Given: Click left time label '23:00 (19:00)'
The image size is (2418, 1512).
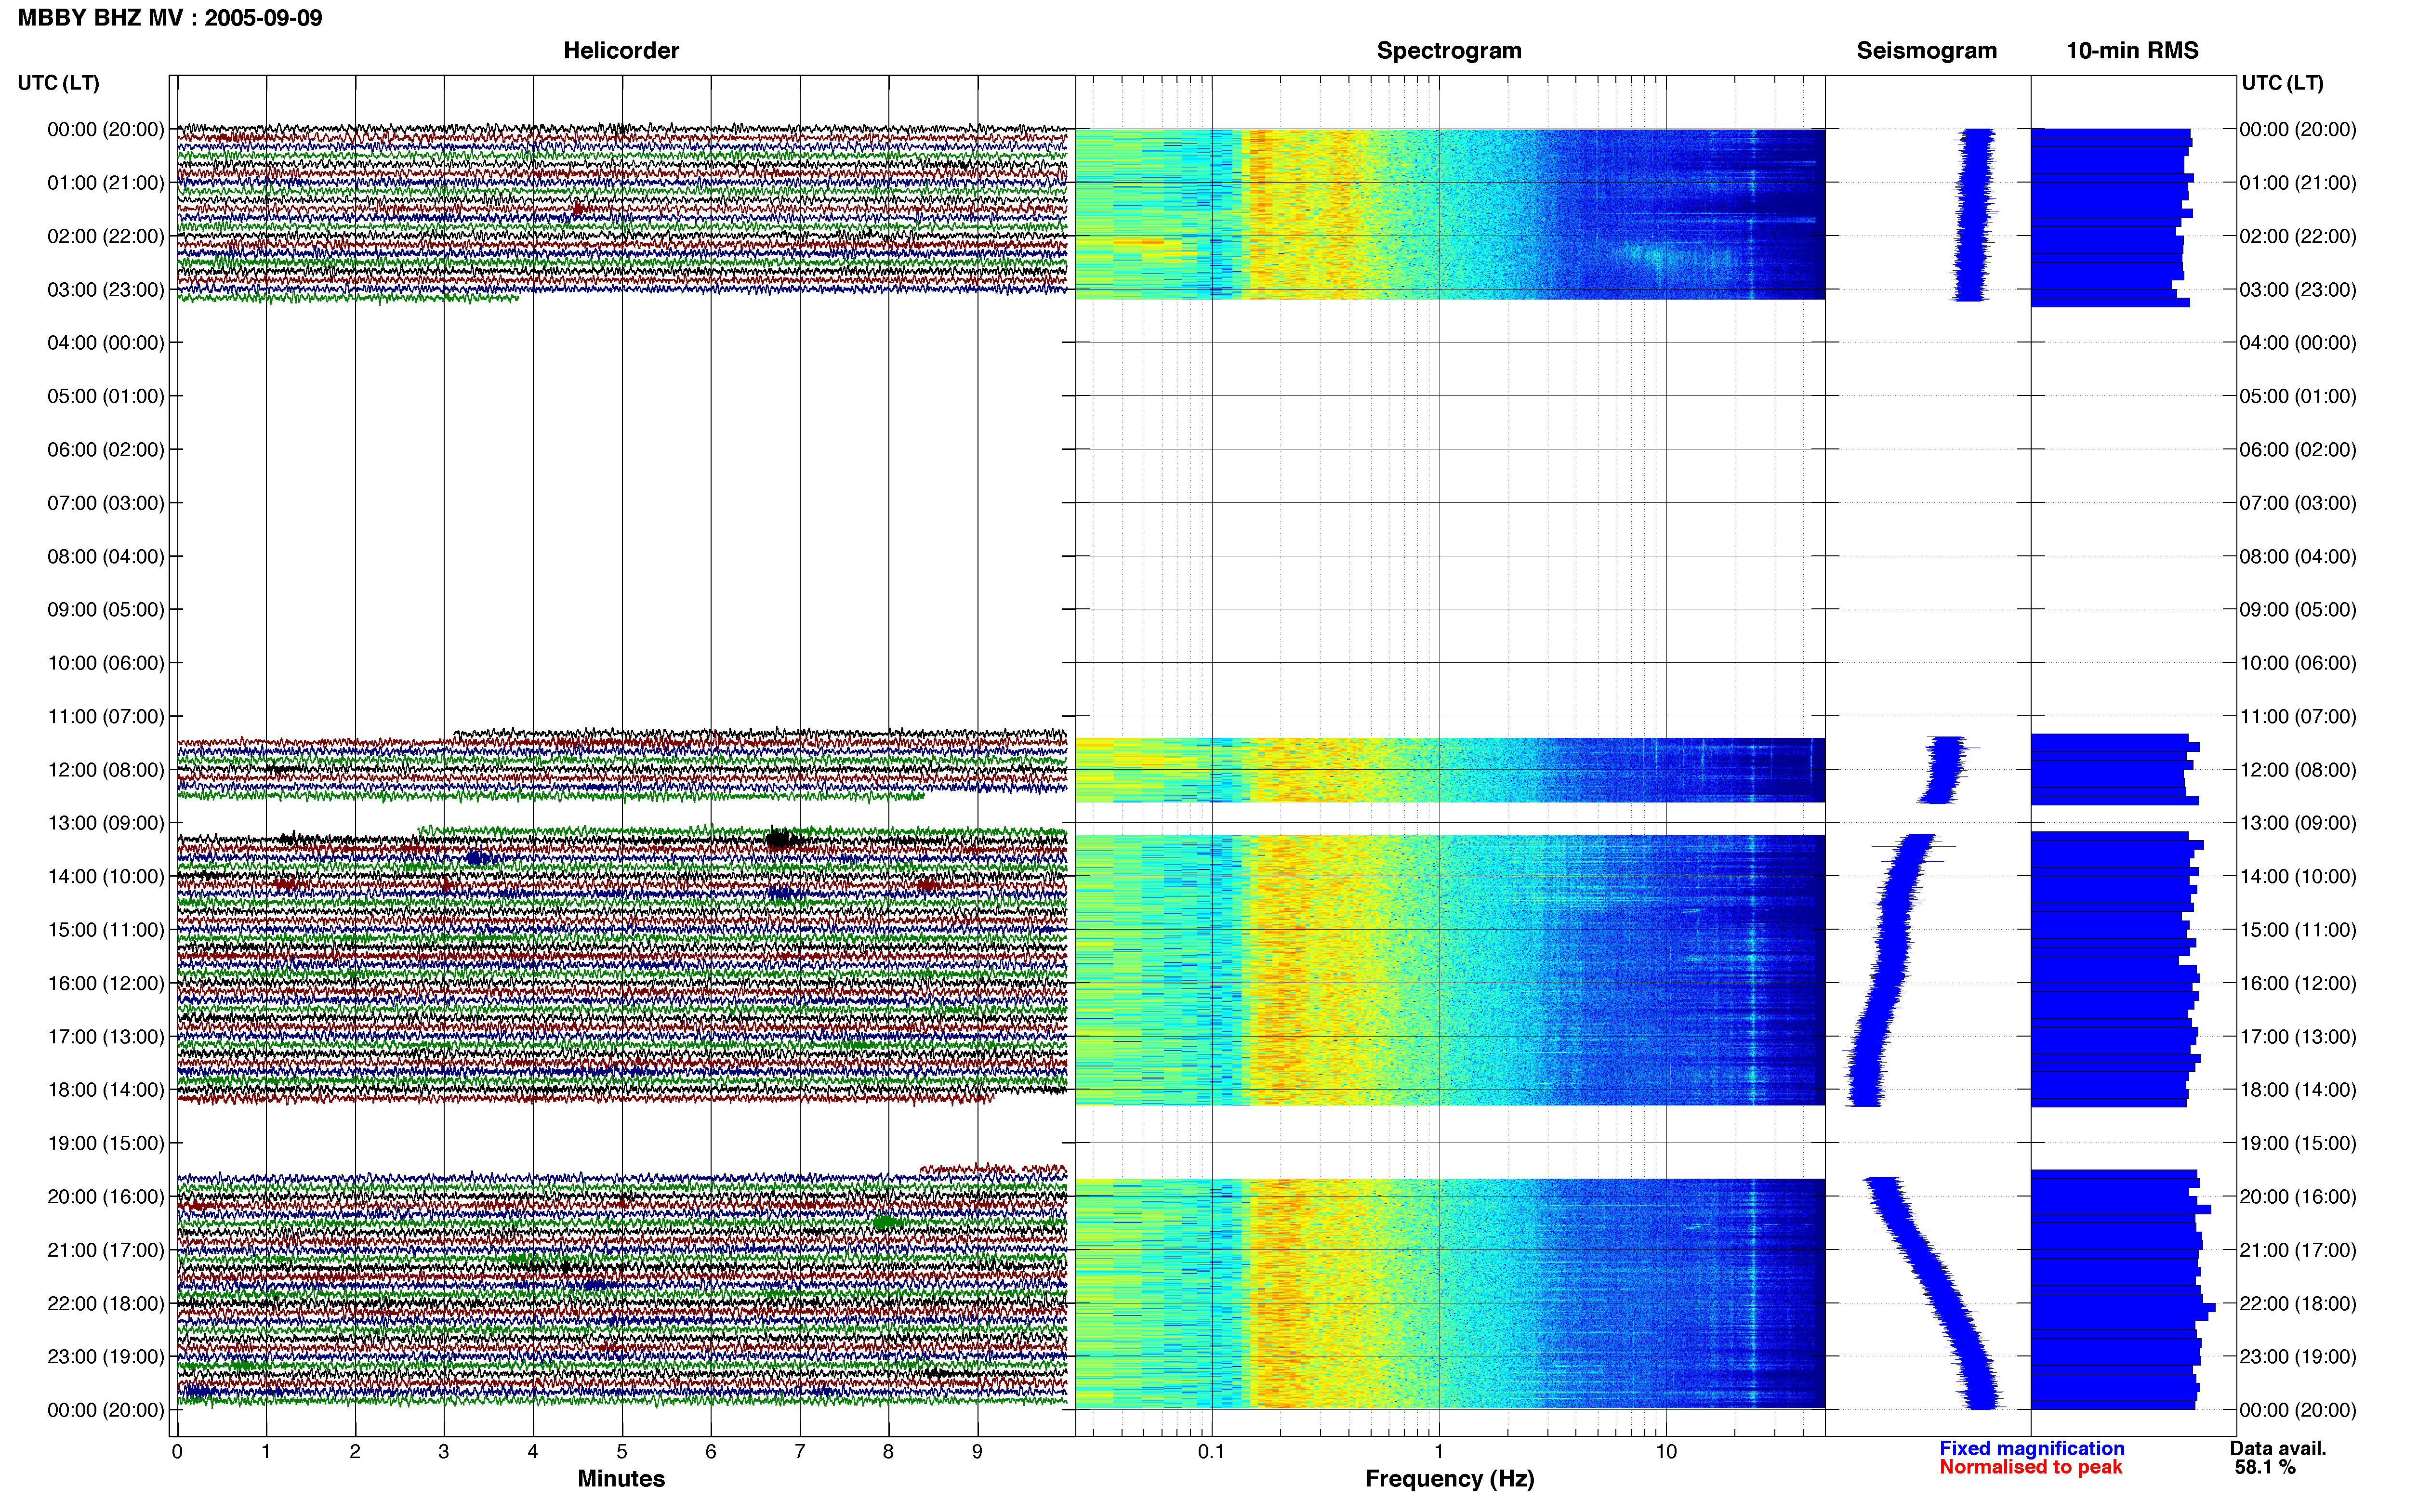Looking at the screenshot, I should [106, 1357].
